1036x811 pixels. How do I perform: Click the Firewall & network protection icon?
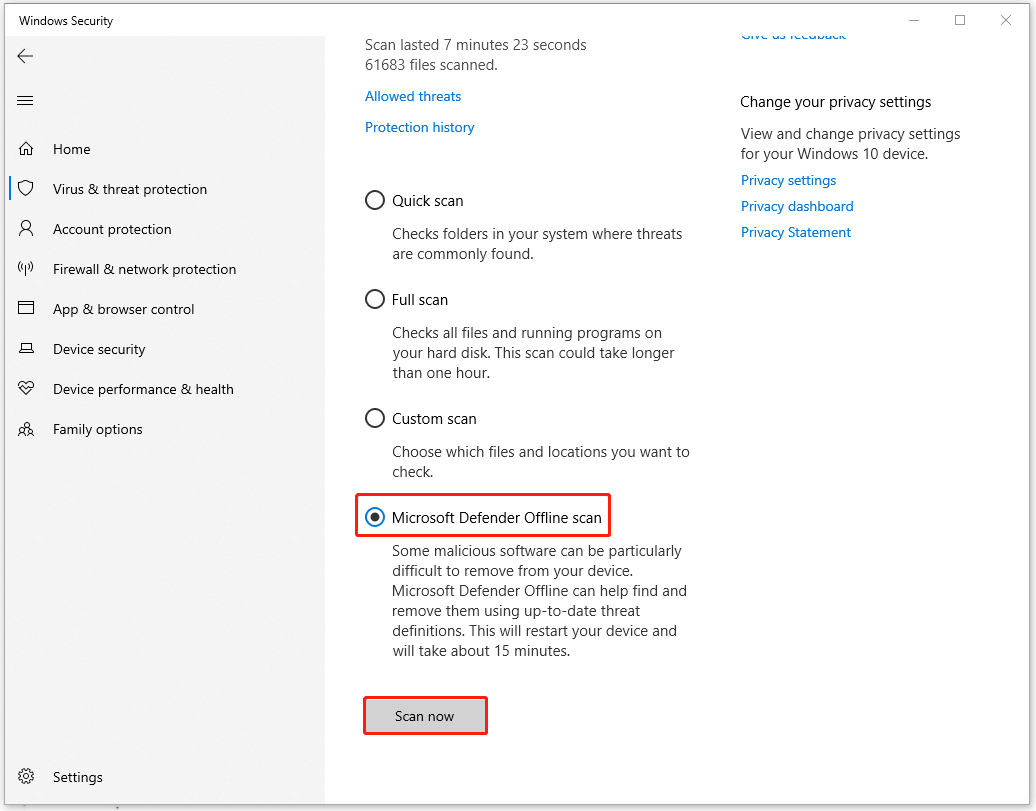click(x=26, y=269)
